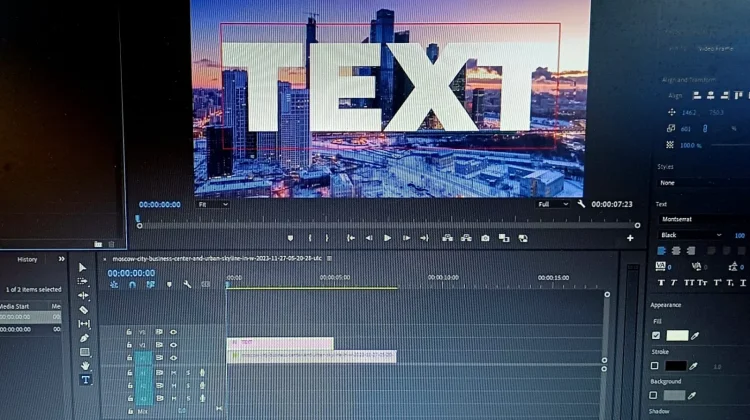Select the Type tool
Screen dimensions: 750x420
pyautogui.click(x=85, y=380)
